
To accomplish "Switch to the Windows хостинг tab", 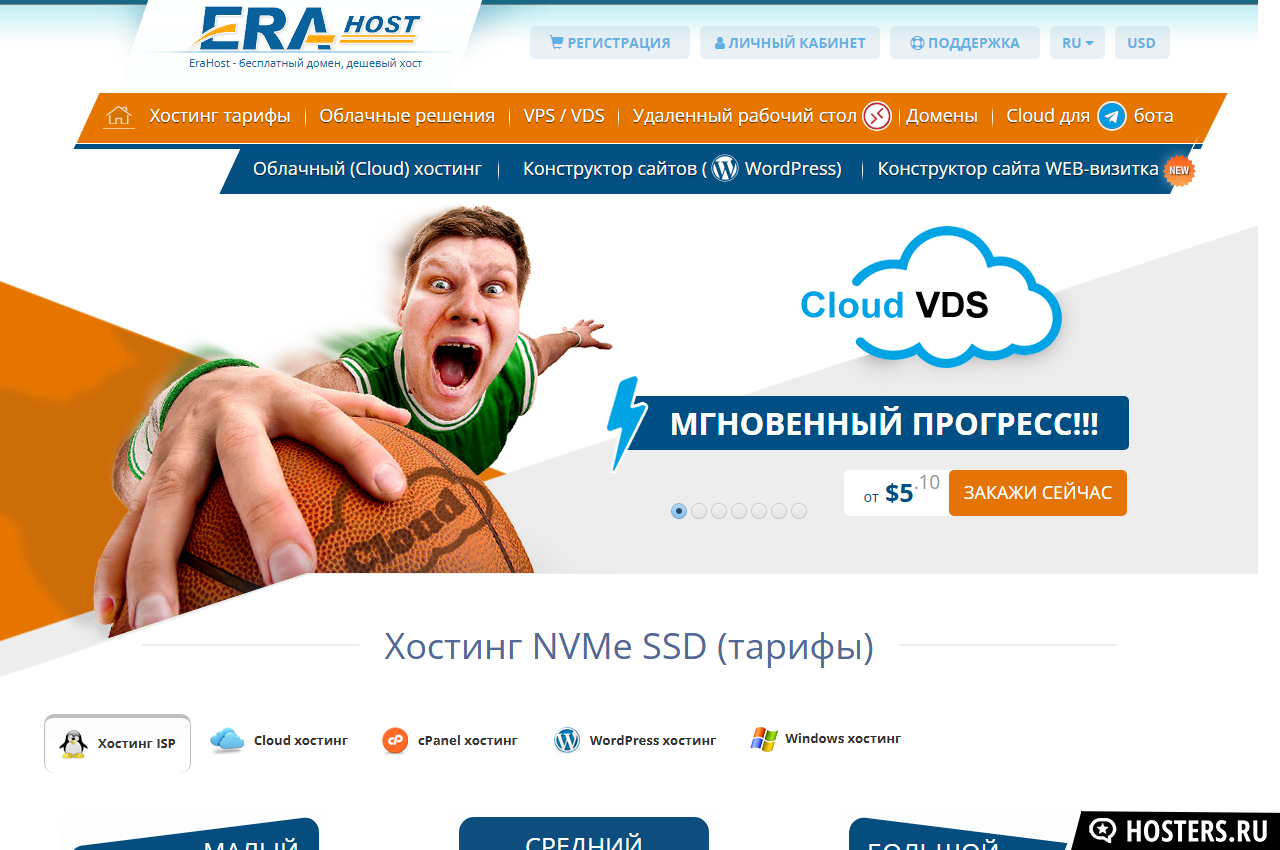I will coord(826,739).
